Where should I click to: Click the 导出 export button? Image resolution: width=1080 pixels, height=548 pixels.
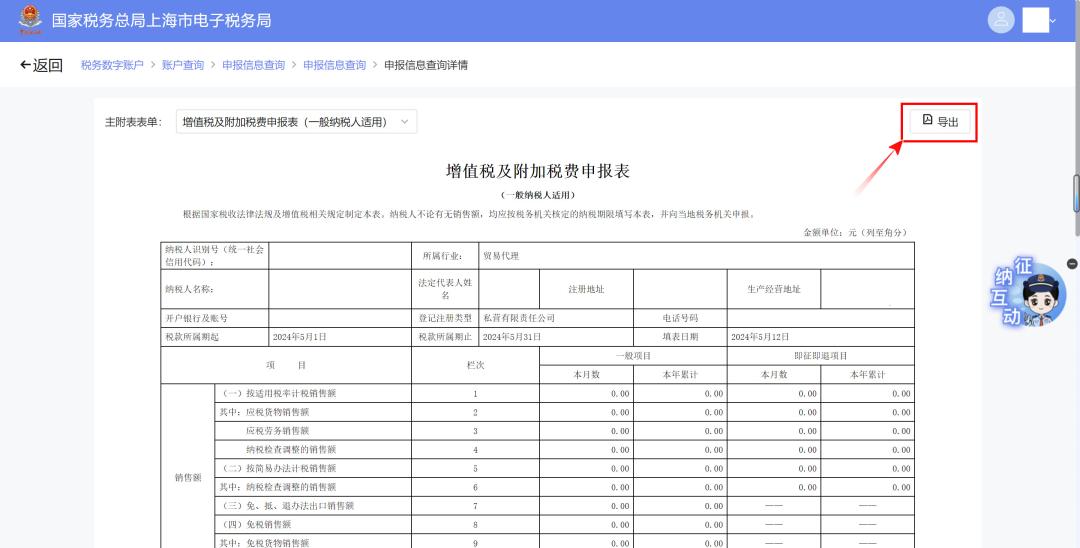(940, 121)
